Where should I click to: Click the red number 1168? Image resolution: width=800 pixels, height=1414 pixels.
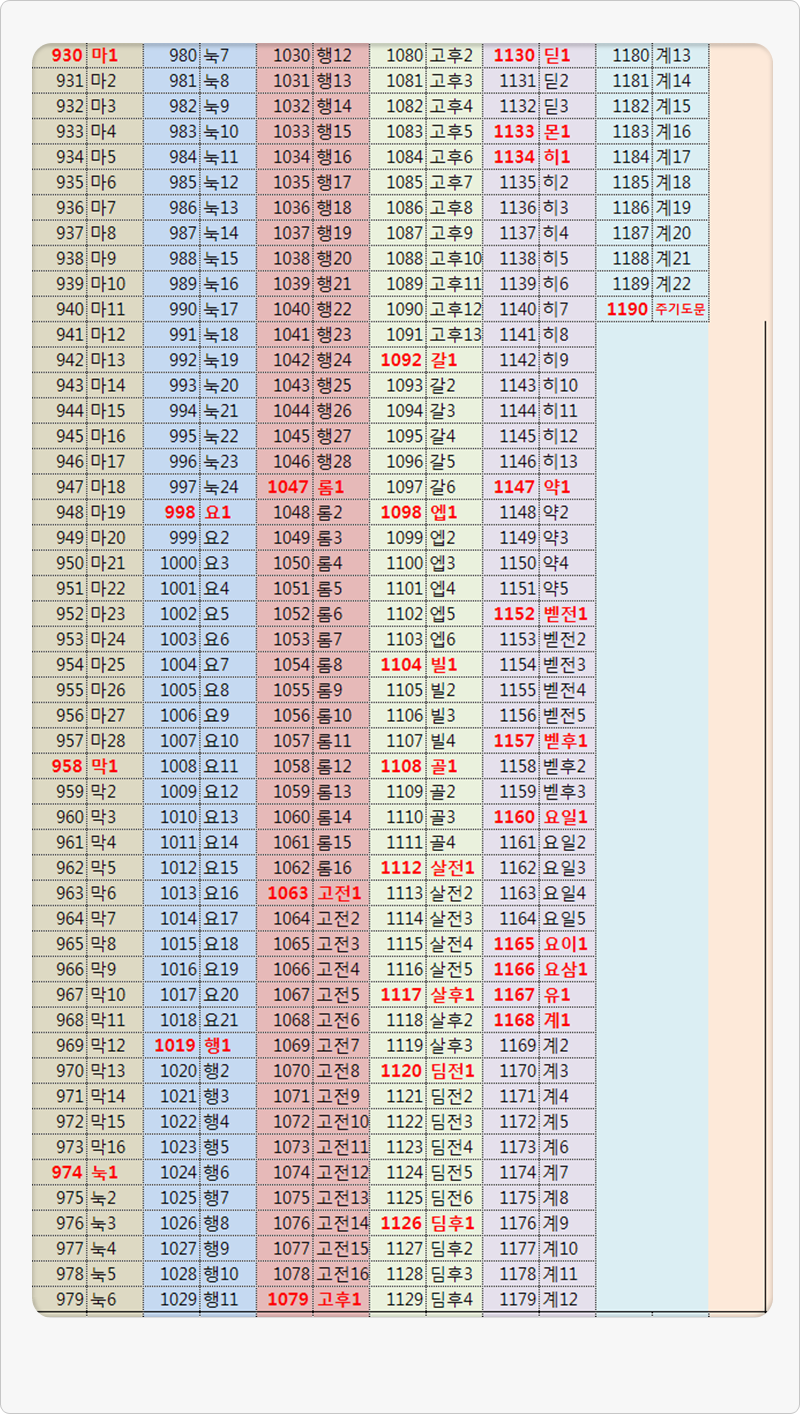pos(512,1020)
